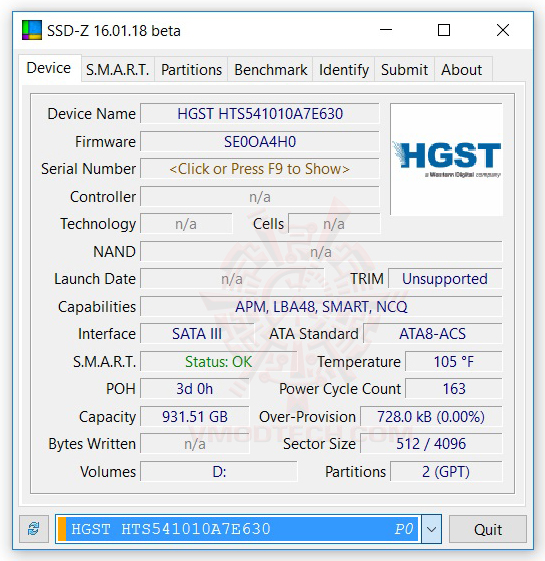This screenshot has height=561, width=545.
Task: Reveal serial number via Click or Press F9 field
Action: pyautogui.click(x=260, y=169)
